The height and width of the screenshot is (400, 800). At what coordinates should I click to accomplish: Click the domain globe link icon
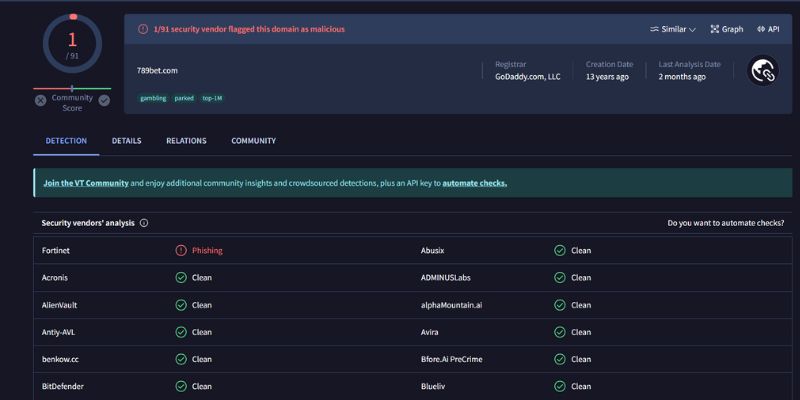click(x=763, y=70)
